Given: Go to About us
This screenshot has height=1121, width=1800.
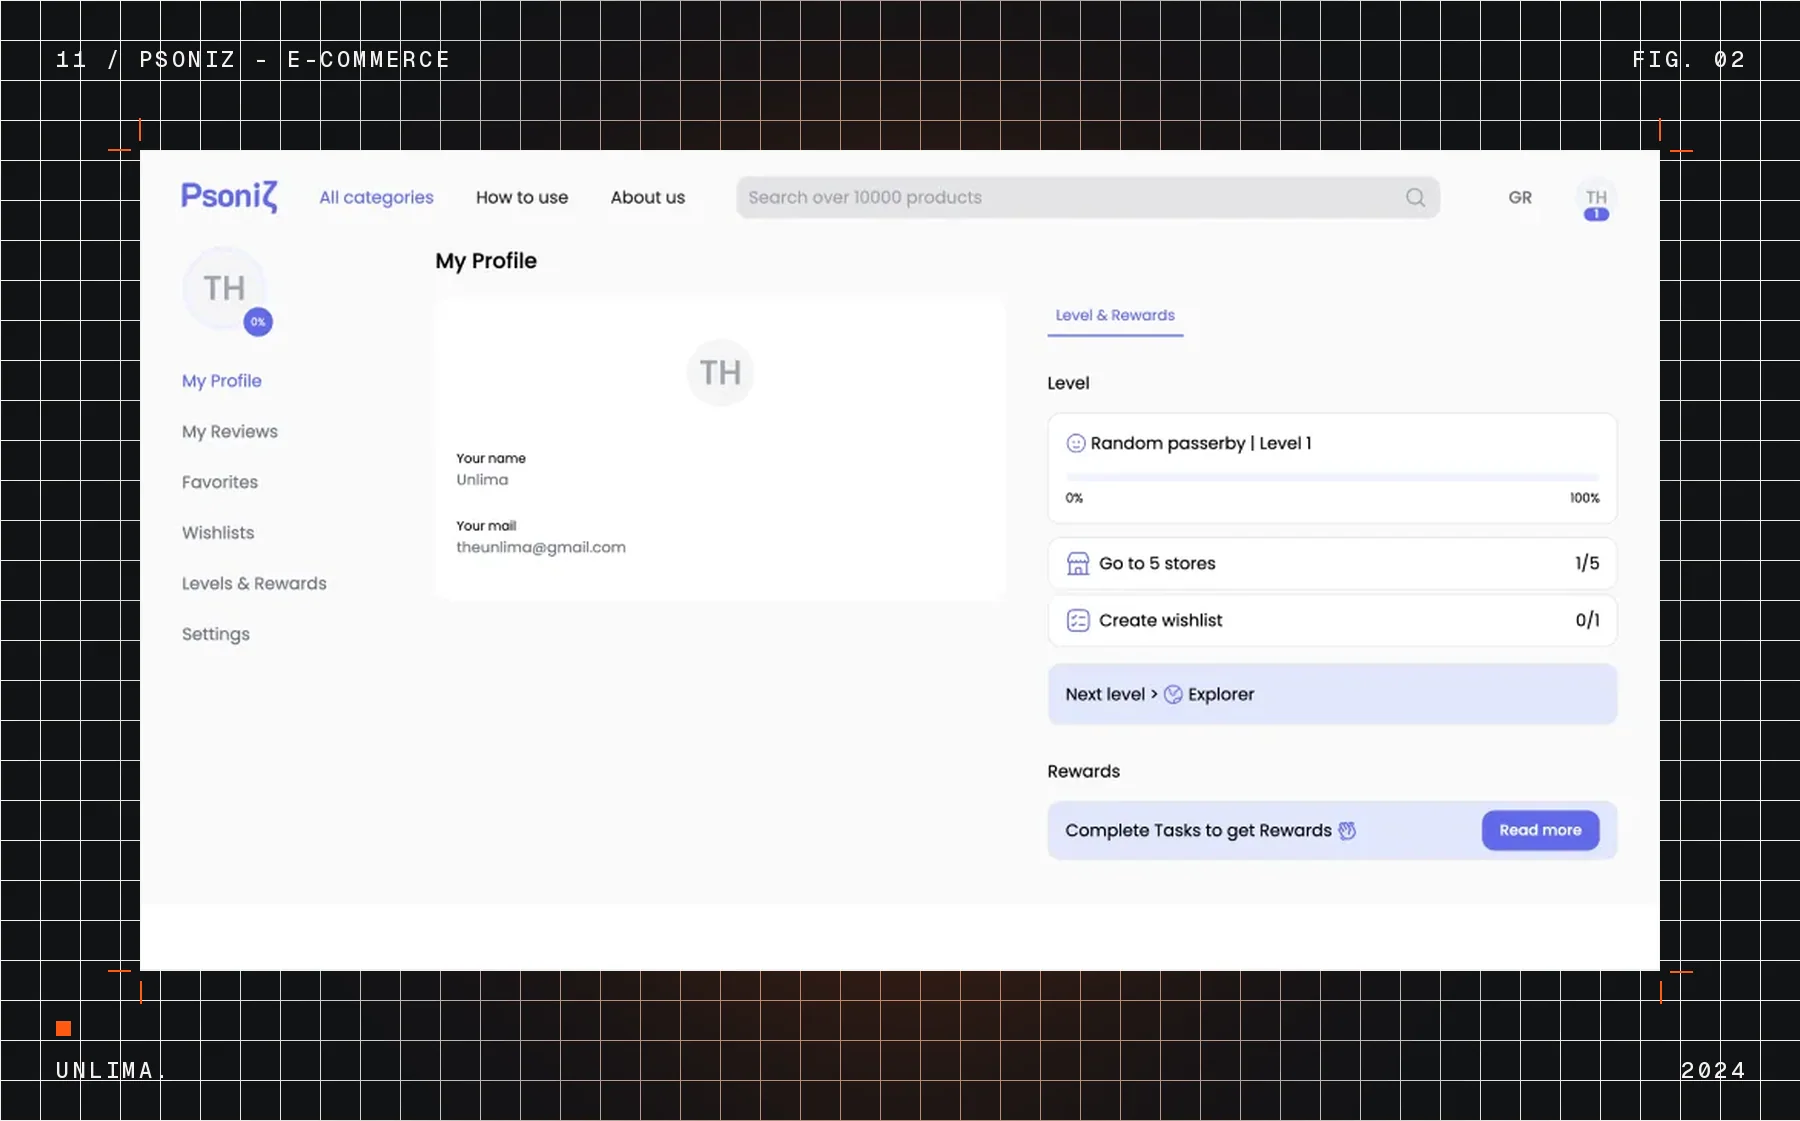Looking at the screenshot, I should click(648, 198).
